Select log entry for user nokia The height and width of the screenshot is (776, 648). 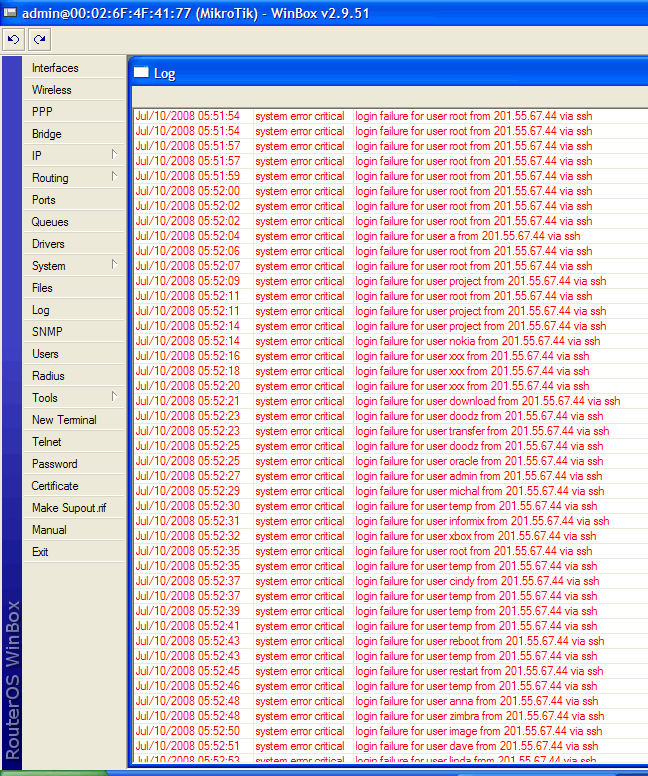point(391,341)
